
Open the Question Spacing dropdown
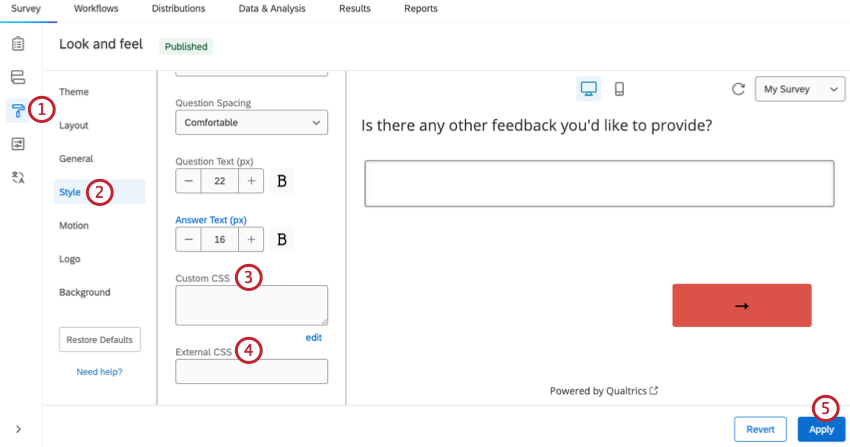pos(251,123)
